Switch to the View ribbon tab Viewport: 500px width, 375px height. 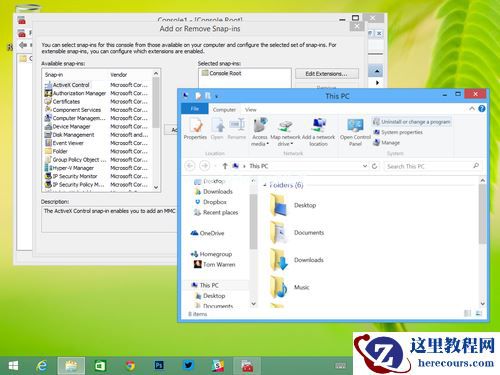click(x=251, y=109)
